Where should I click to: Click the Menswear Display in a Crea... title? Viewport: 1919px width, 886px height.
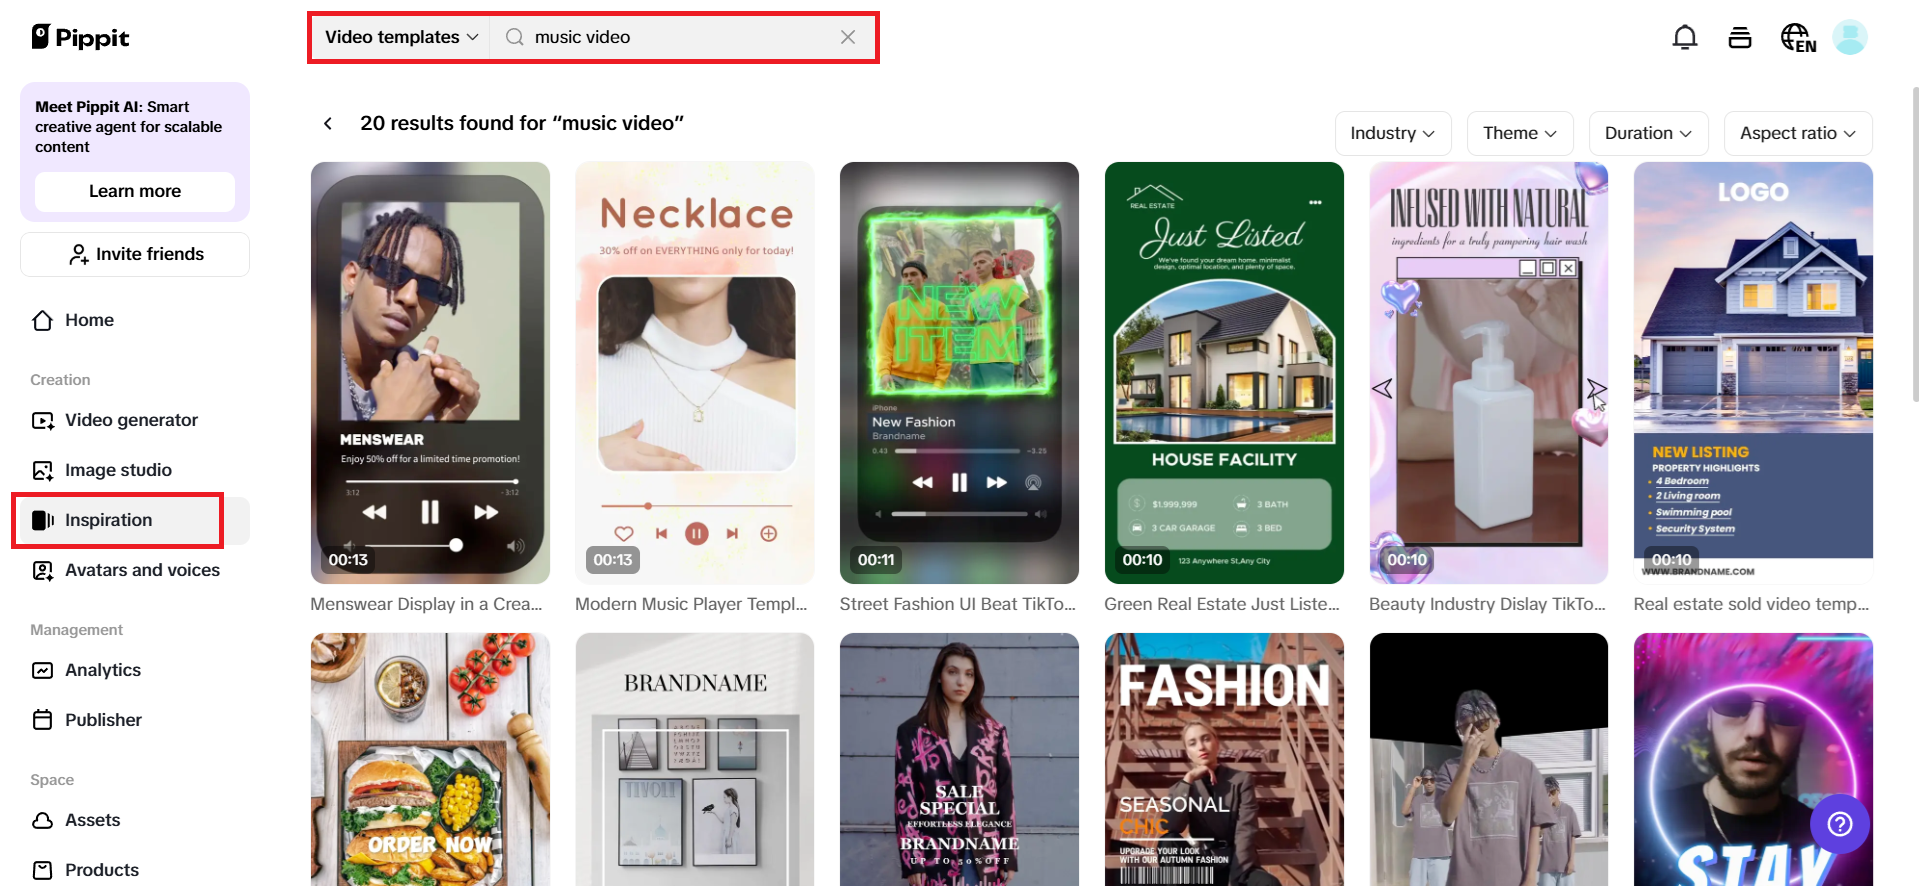point(426,604)
